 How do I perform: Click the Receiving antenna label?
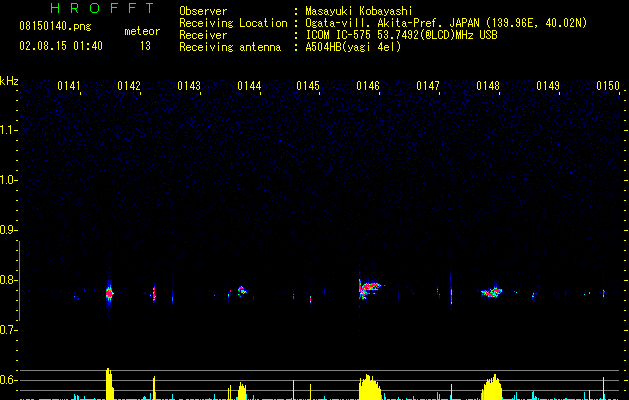[x=230, y=47]
